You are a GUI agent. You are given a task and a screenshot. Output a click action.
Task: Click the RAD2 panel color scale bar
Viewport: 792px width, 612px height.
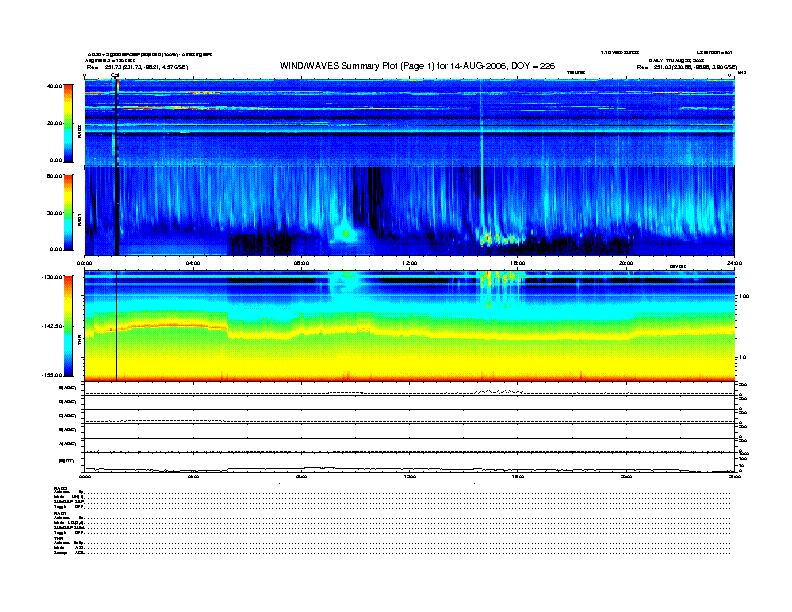[68, 123]
